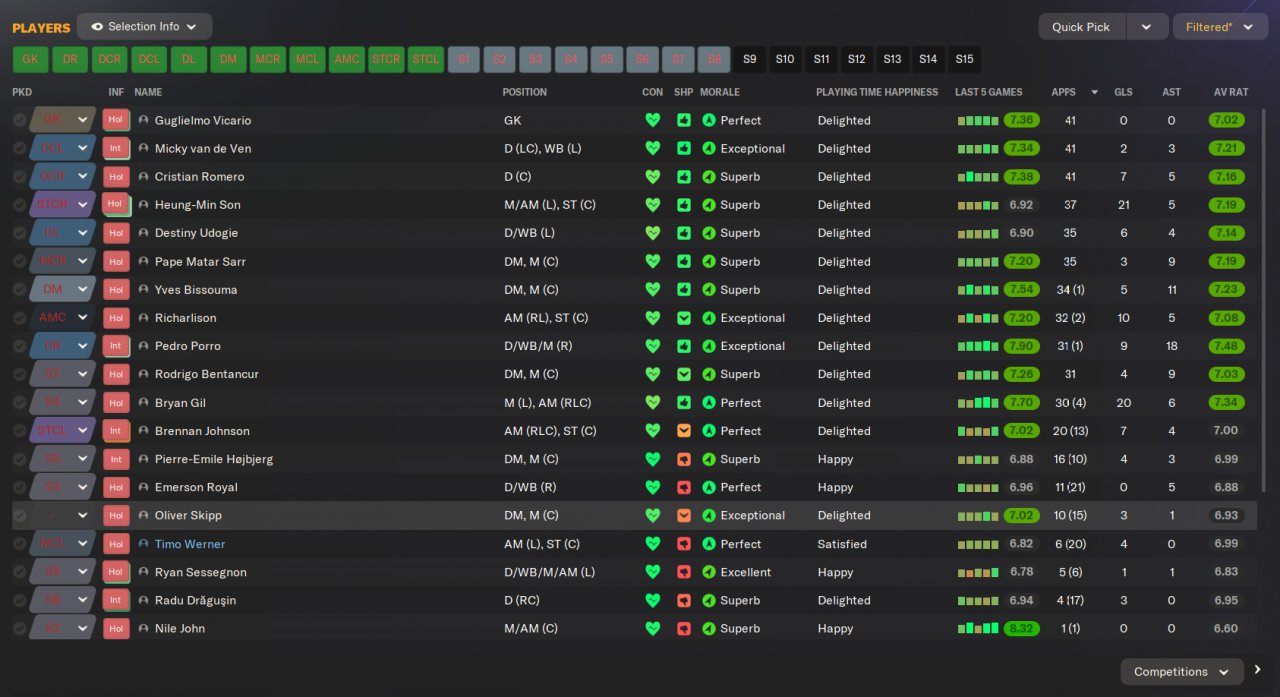This screenshot has height=697, width=1280.
Task: Tick the picked checkbox for Oliver Skipp
Action: pyautogui.click(x=19, y=516)
